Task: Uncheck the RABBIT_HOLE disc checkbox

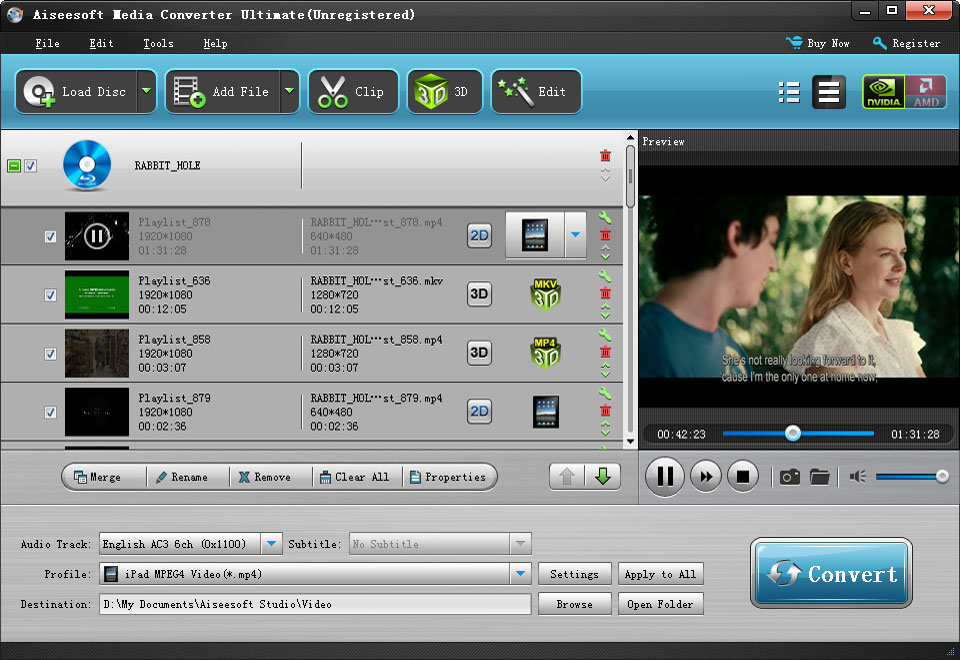Action: [x=31, y=166]
